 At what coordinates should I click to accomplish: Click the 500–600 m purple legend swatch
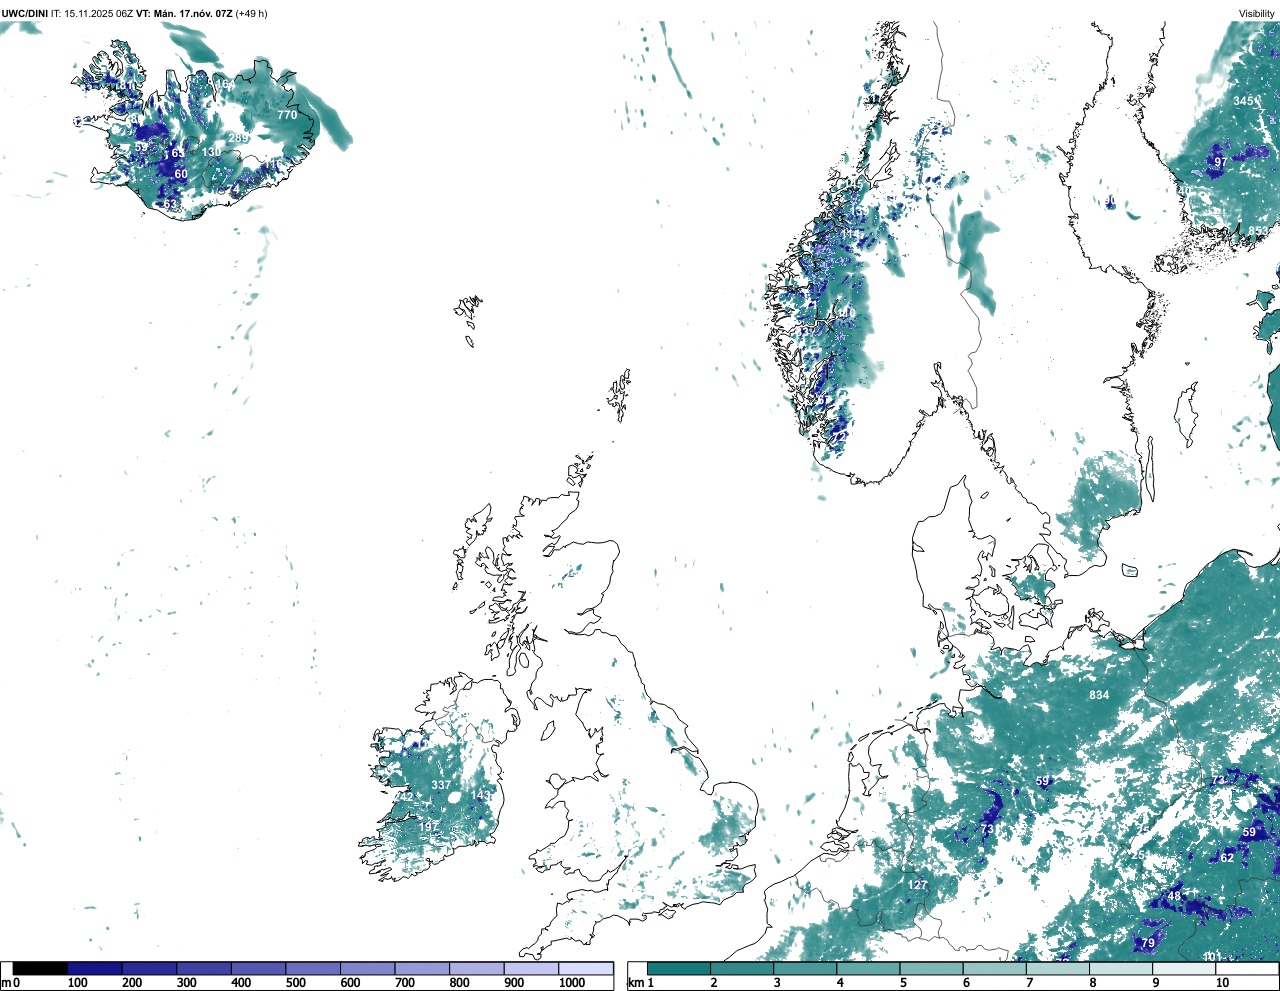tap(313, 969)
